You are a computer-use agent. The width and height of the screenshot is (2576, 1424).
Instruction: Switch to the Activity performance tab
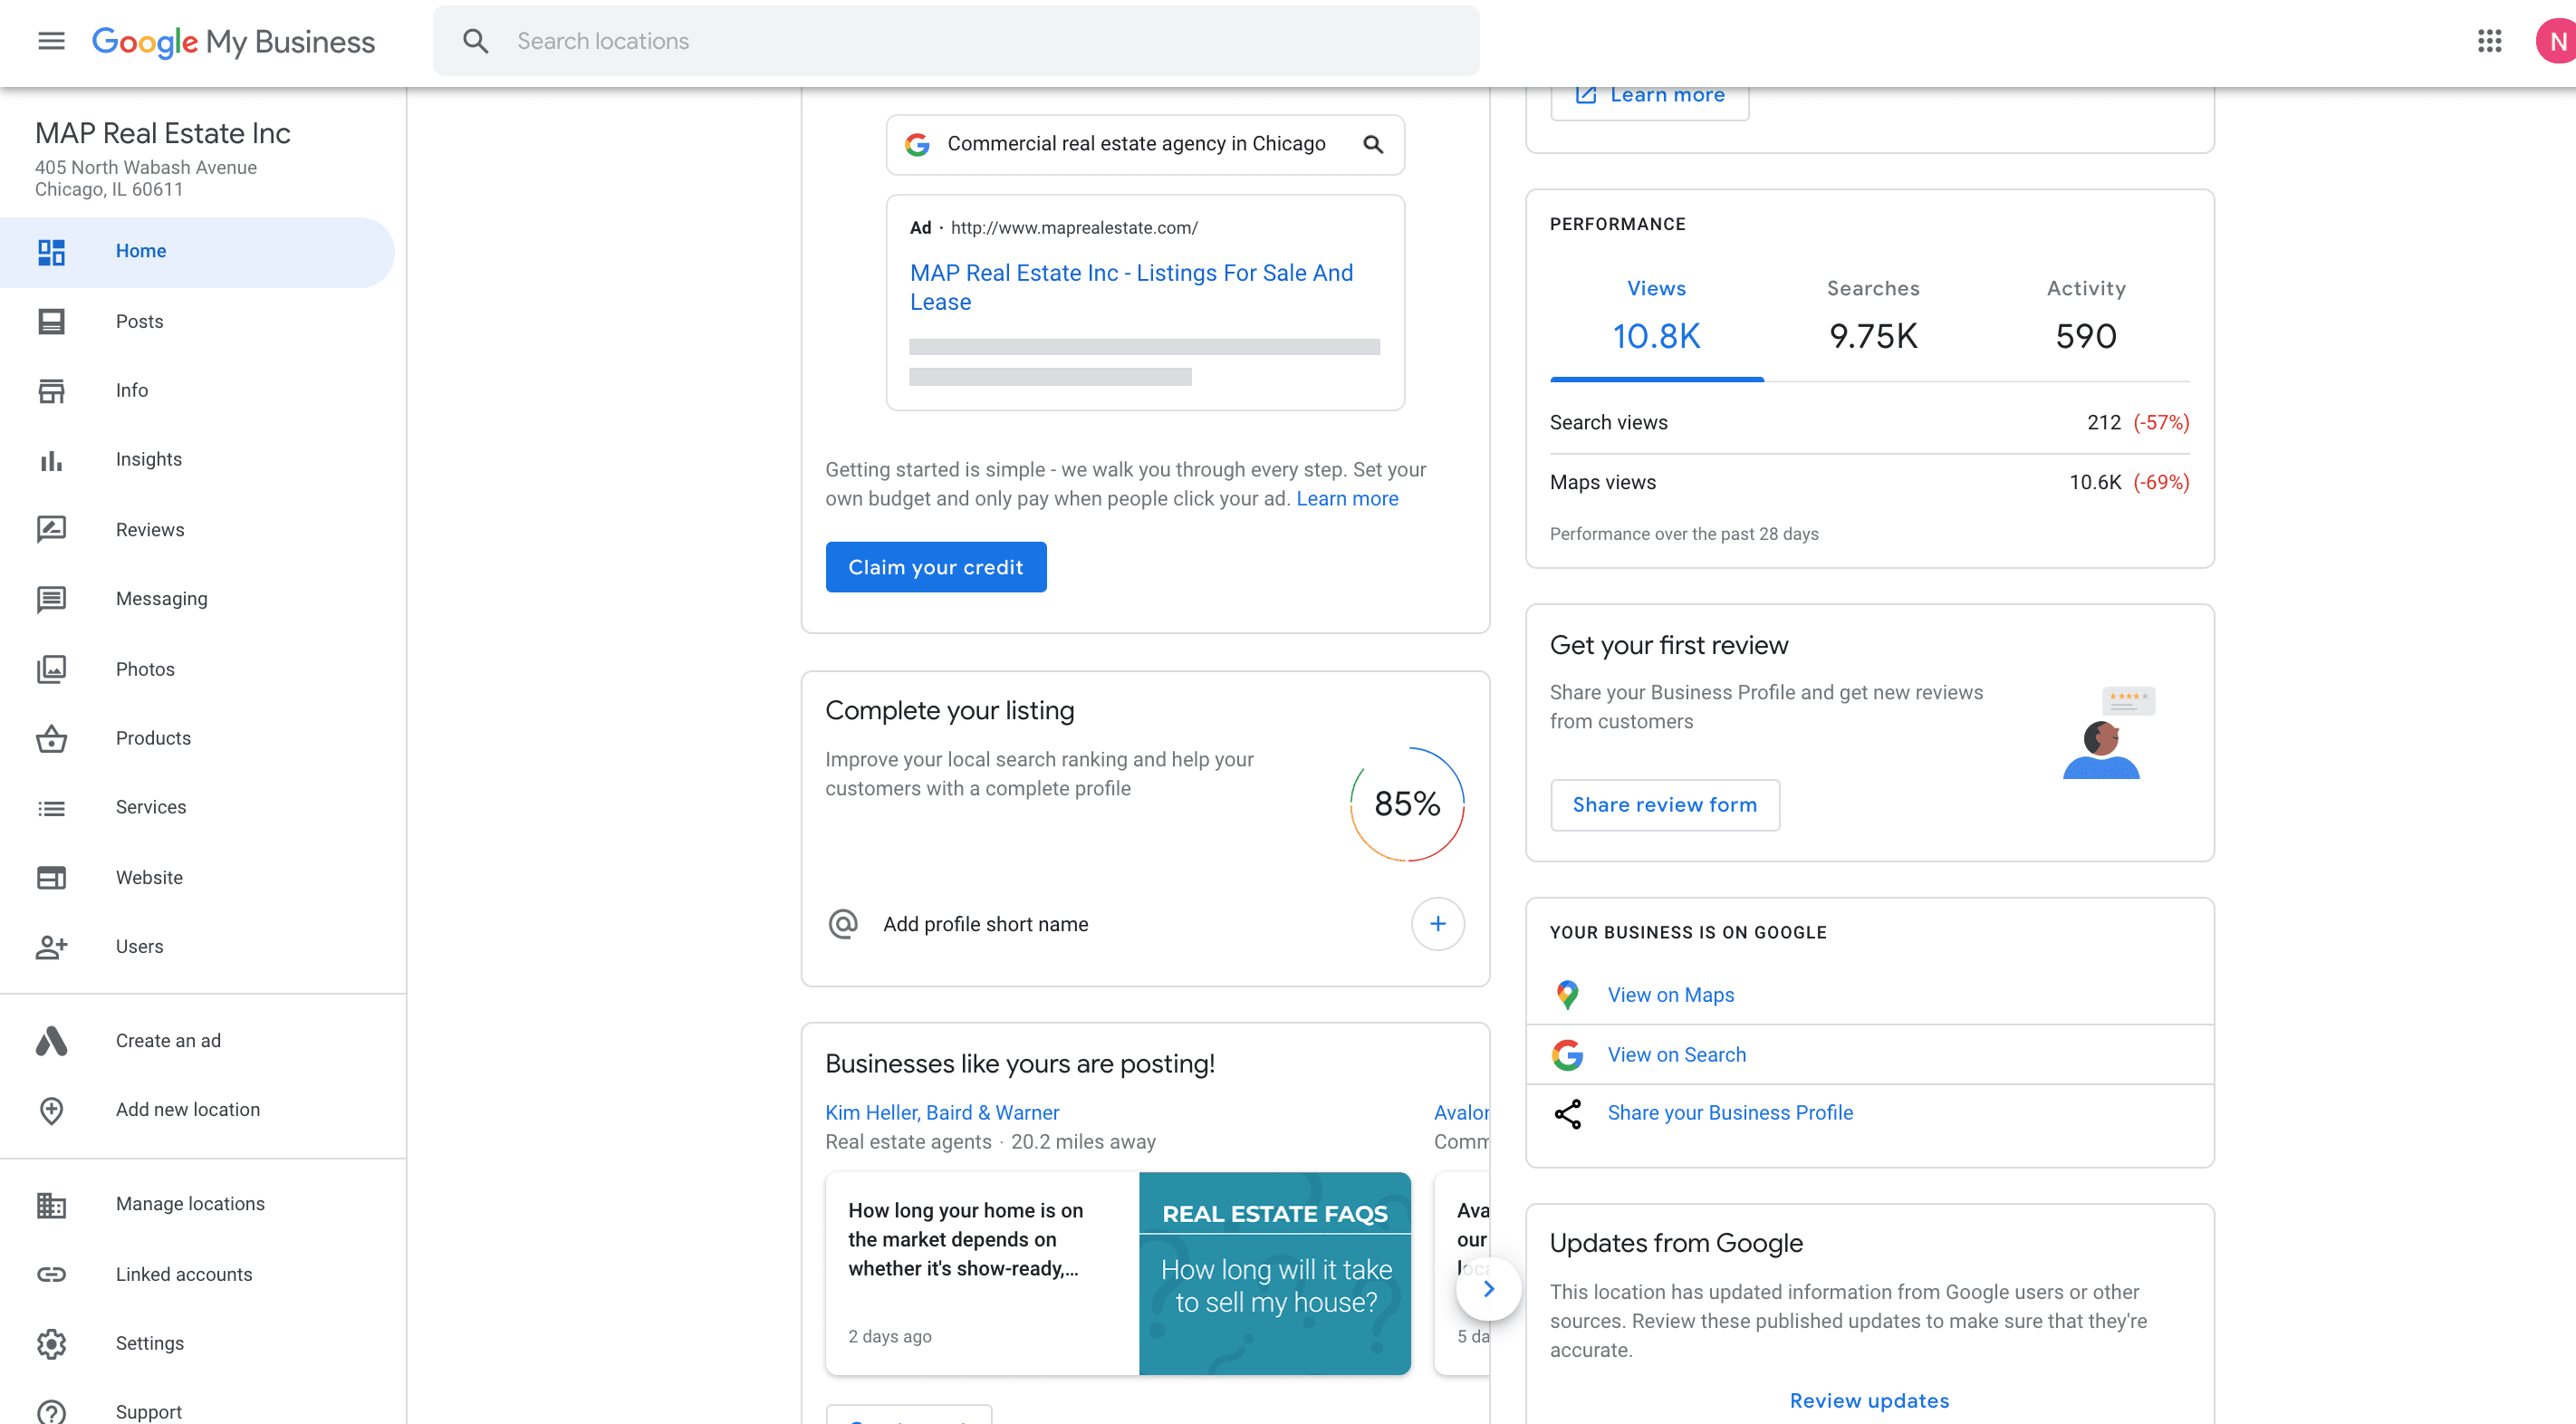click(x=2085, y=318)
